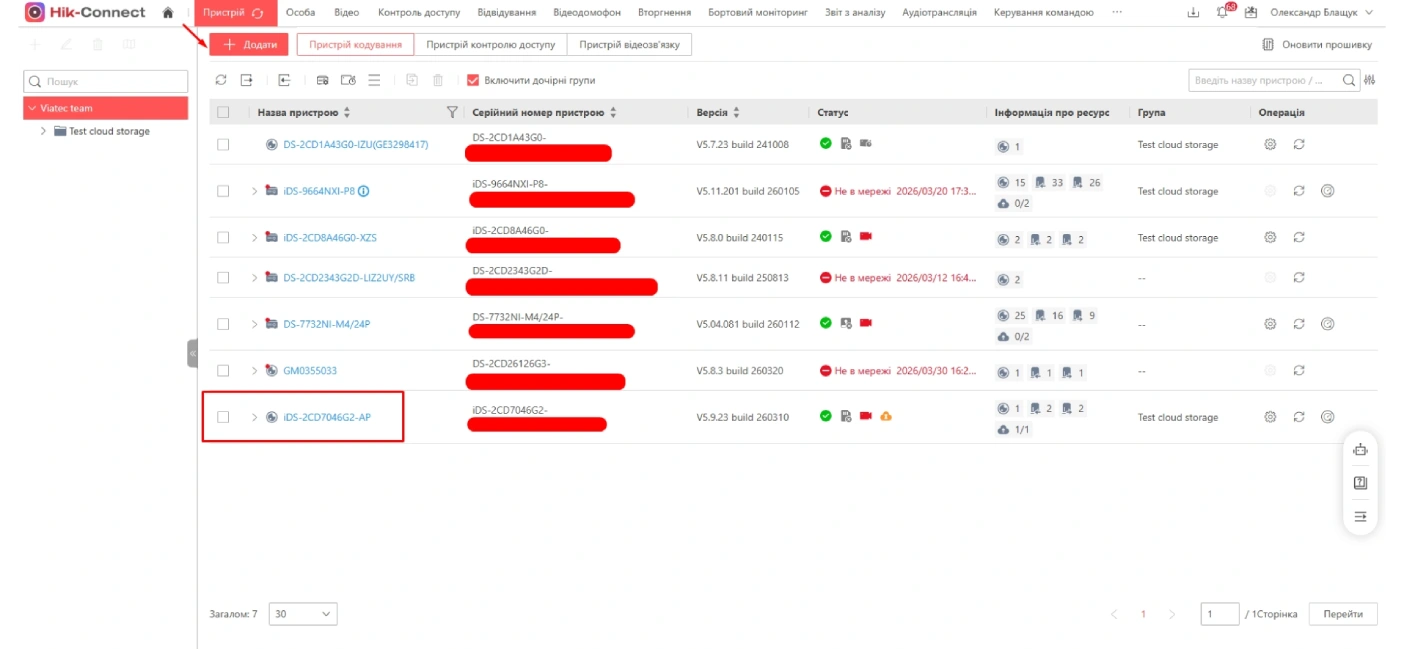This screenshot has width=1404, height=649.
Task: Open the 'Особа' menu tab
Action: [x=301, y=12]
